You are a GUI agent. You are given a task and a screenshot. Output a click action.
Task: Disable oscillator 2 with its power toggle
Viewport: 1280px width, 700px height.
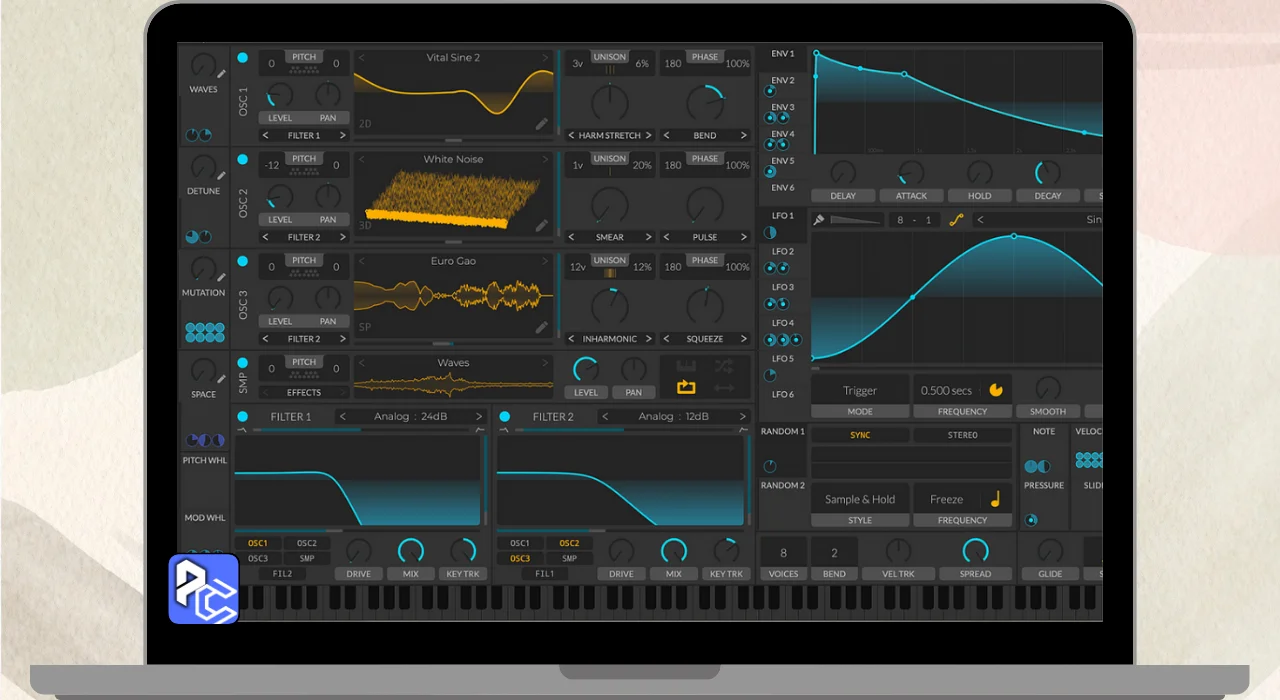click(243, 159)
